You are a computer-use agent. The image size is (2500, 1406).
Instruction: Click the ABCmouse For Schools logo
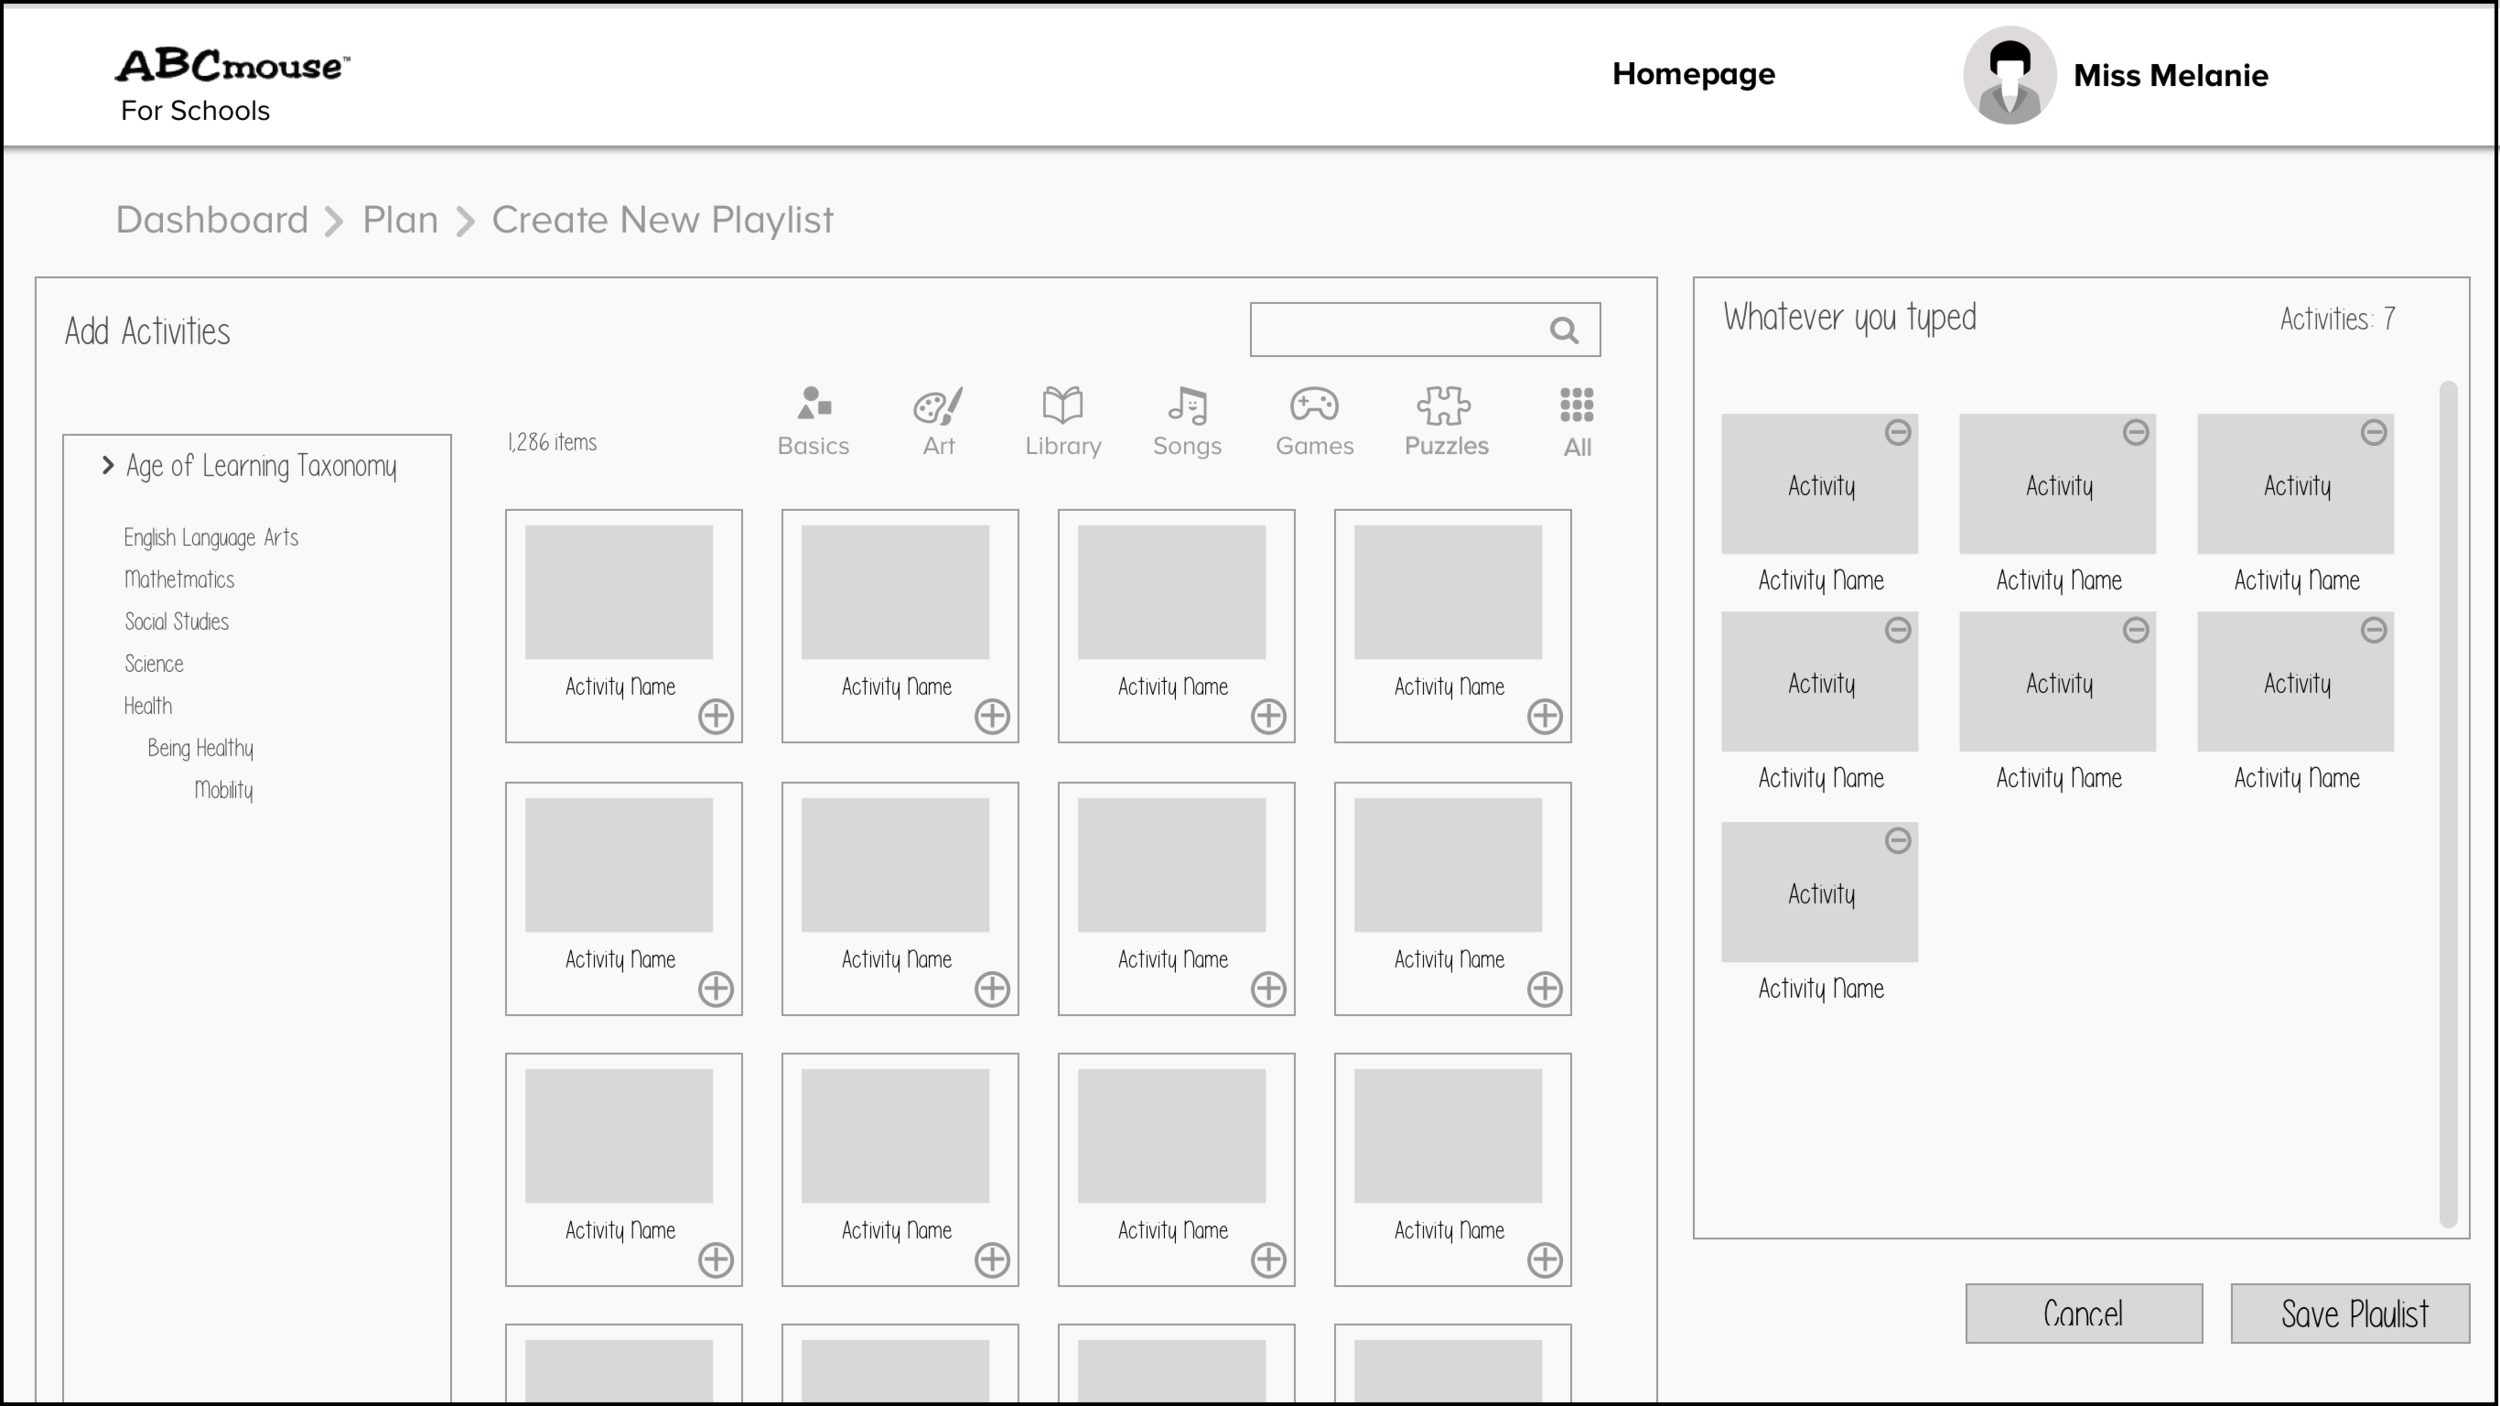coord(232,86)
